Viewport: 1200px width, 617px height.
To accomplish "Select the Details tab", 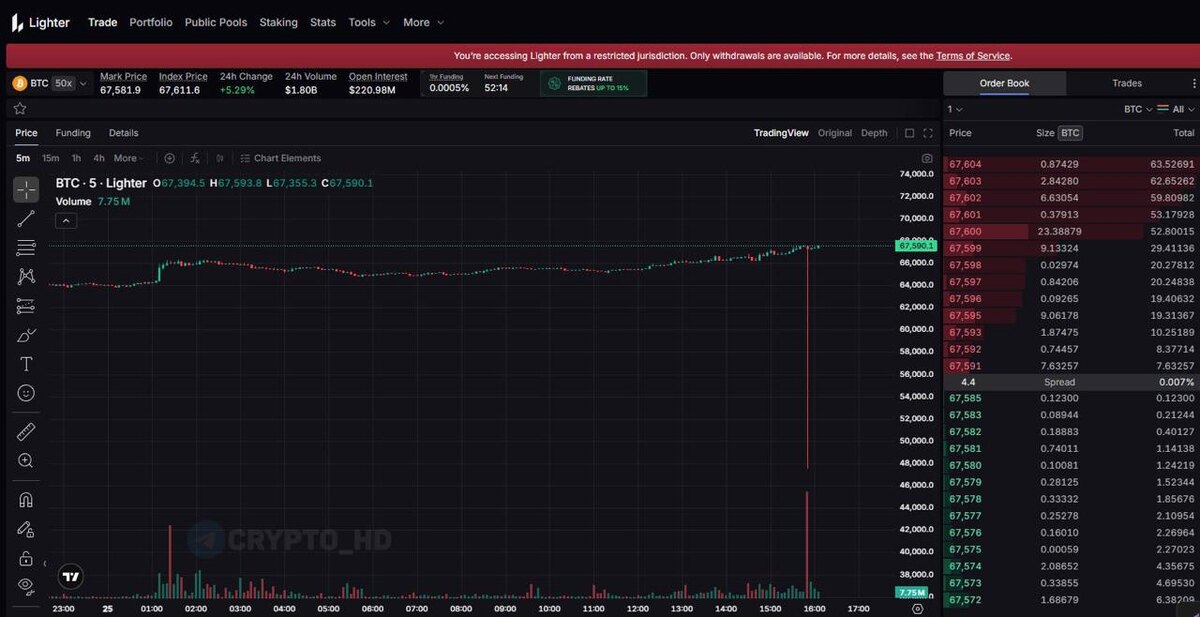I will (124, 133).
